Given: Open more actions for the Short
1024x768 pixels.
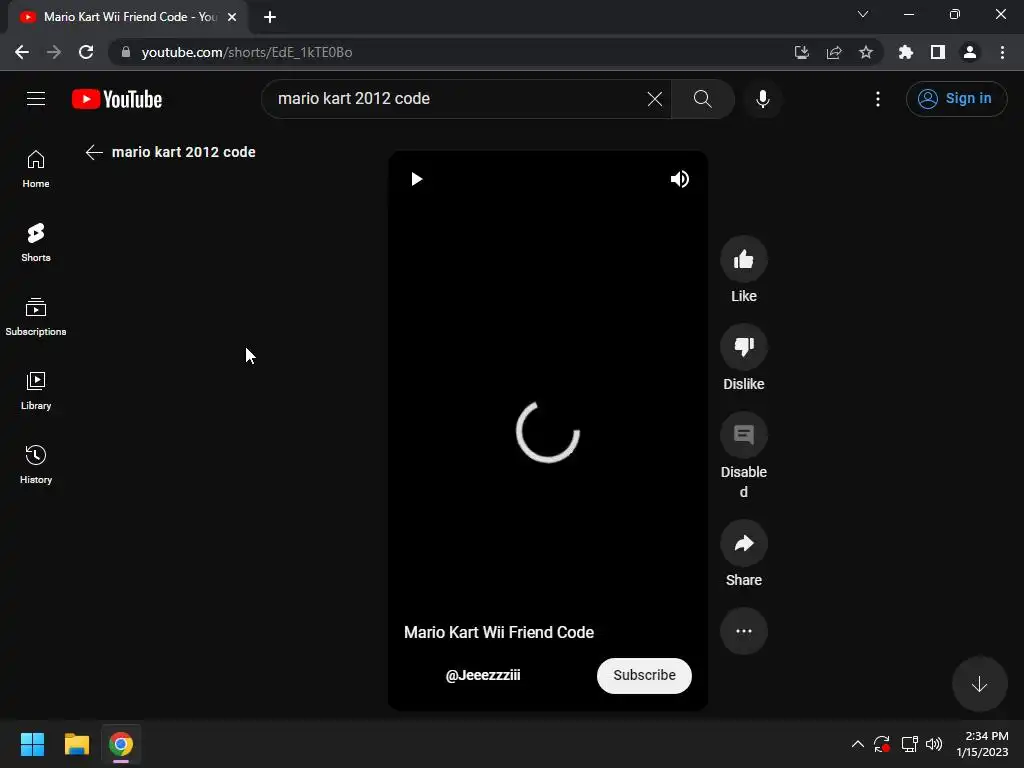Looking at the screenshot, I should [x=743, y=631].
